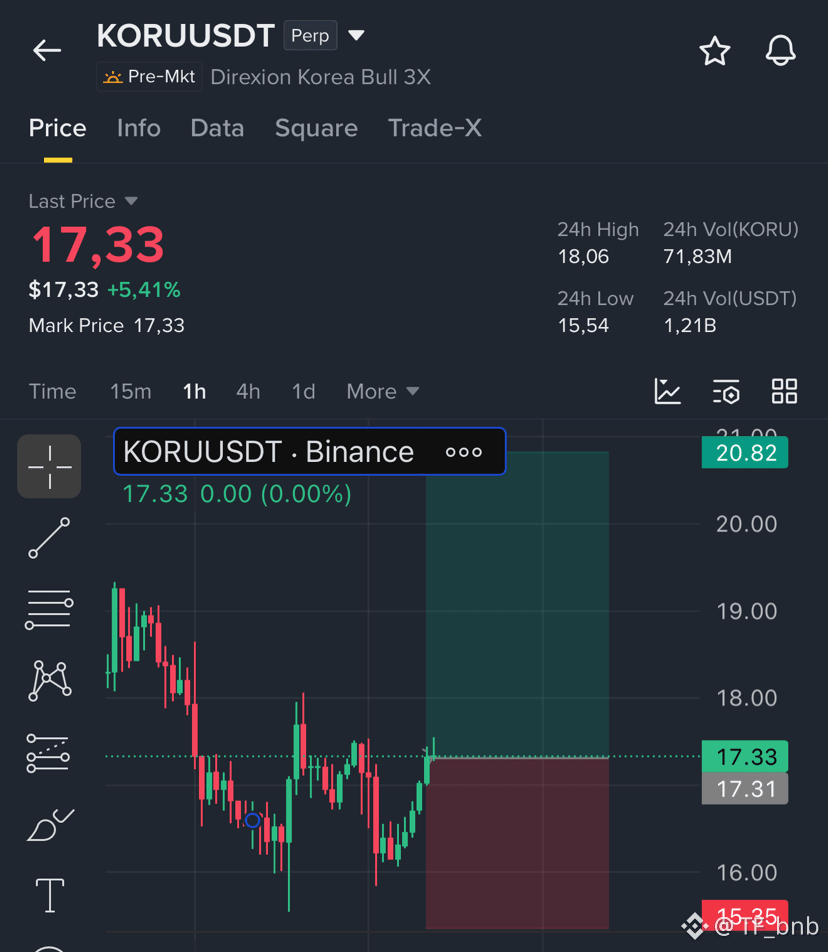Select the 15m chart interval

coord(131,392)
